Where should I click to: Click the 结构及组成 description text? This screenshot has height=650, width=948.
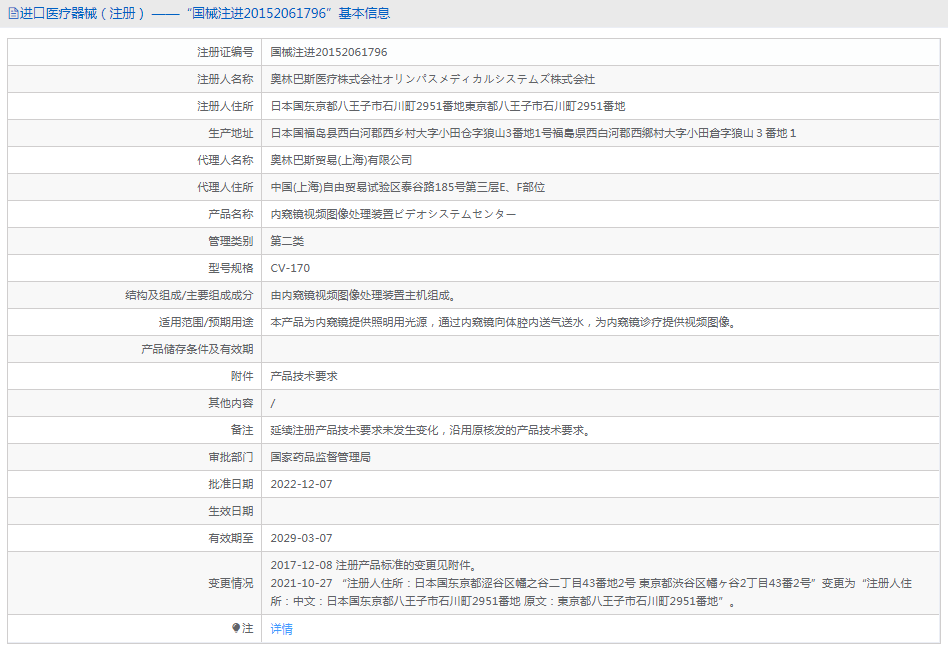click(363, 295)
